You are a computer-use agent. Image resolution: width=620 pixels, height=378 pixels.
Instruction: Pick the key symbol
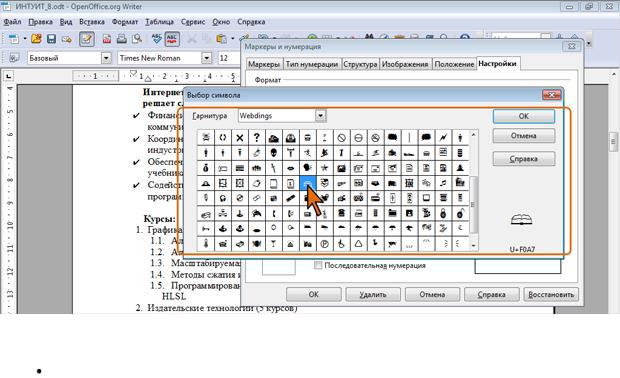pyautogui.click(x=206, y=229)
